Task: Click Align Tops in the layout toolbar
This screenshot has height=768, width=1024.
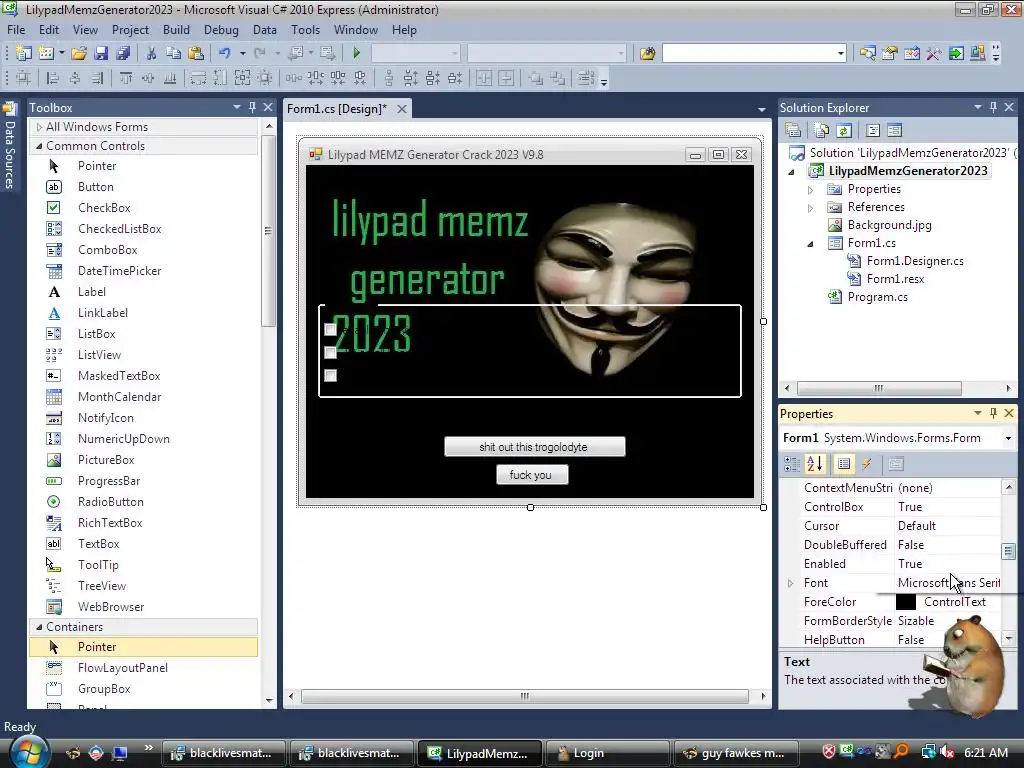Action: coord(126,78)
